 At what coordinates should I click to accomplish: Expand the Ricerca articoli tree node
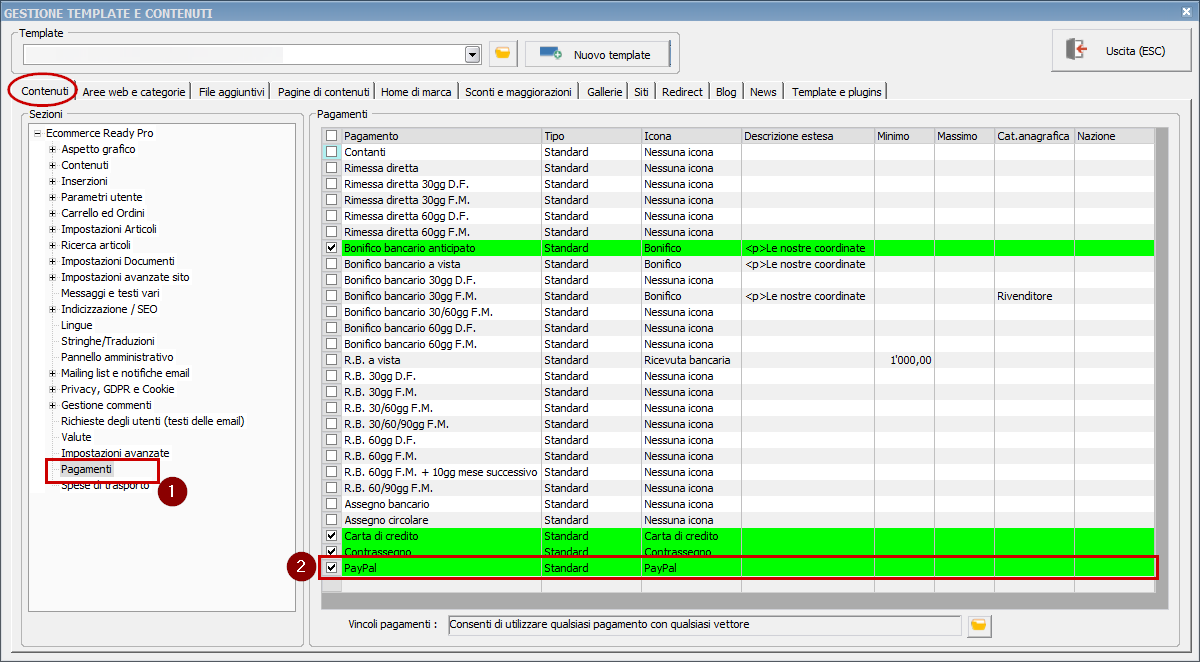pos(53,245)
